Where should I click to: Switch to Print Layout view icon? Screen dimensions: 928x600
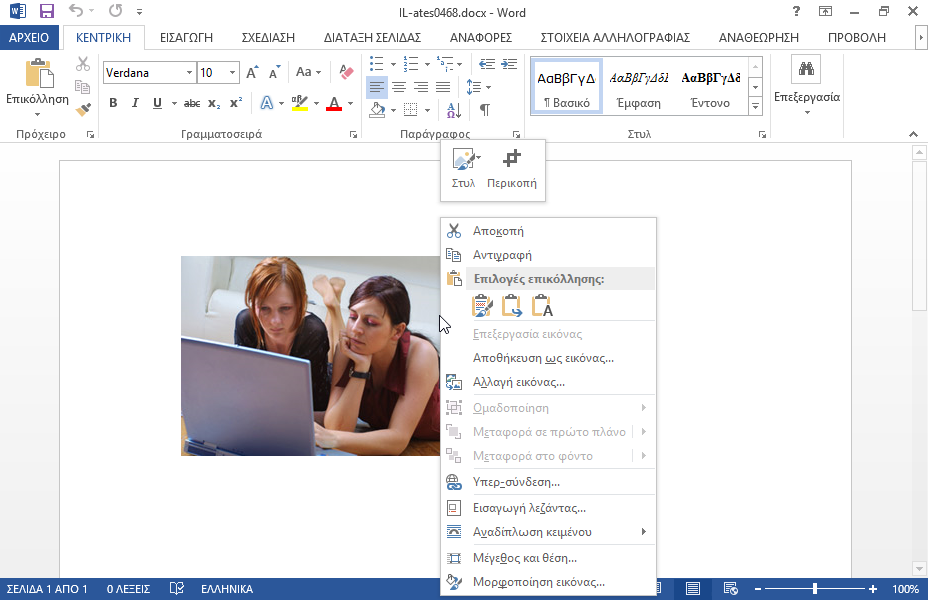[692, 589]
